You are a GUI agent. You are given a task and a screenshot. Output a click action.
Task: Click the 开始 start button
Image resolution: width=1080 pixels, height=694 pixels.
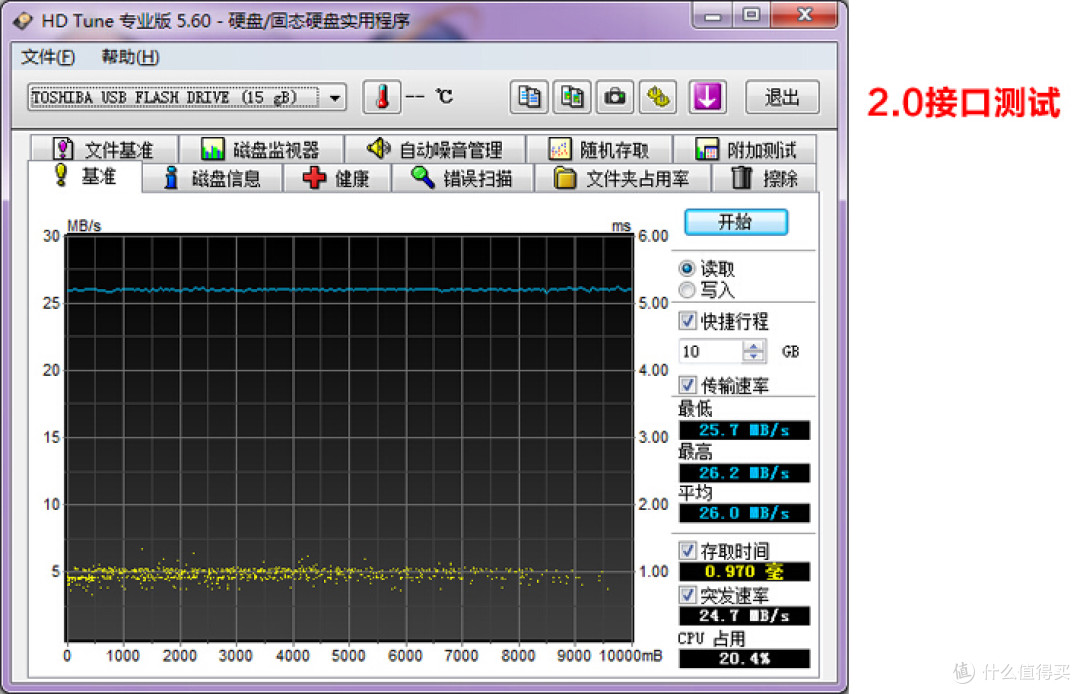point(736,222)
